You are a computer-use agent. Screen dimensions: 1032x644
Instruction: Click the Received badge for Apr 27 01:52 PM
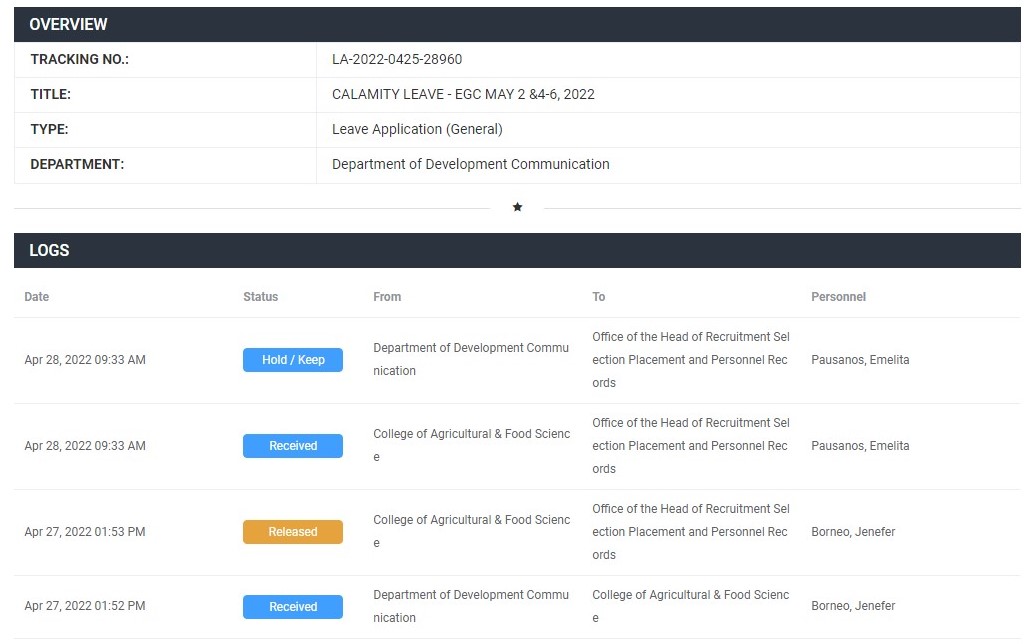(x=293, y=607)
